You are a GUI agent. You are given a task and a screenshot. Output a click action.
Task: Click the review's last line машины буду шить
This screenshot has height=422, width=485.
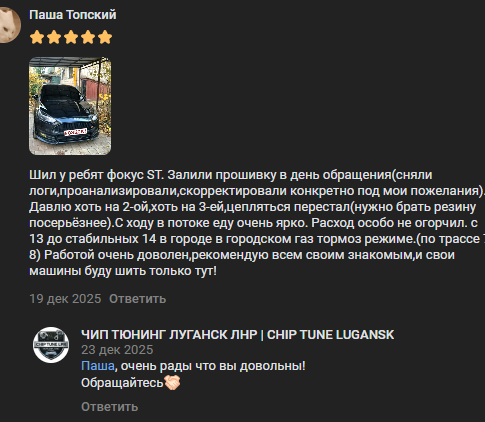[123, 271]
